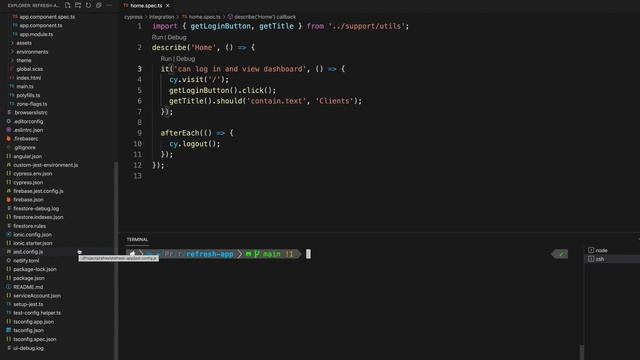This screenshot has height=360, width=640.
Task: Open cypress.env.json file
Action: 33,173
